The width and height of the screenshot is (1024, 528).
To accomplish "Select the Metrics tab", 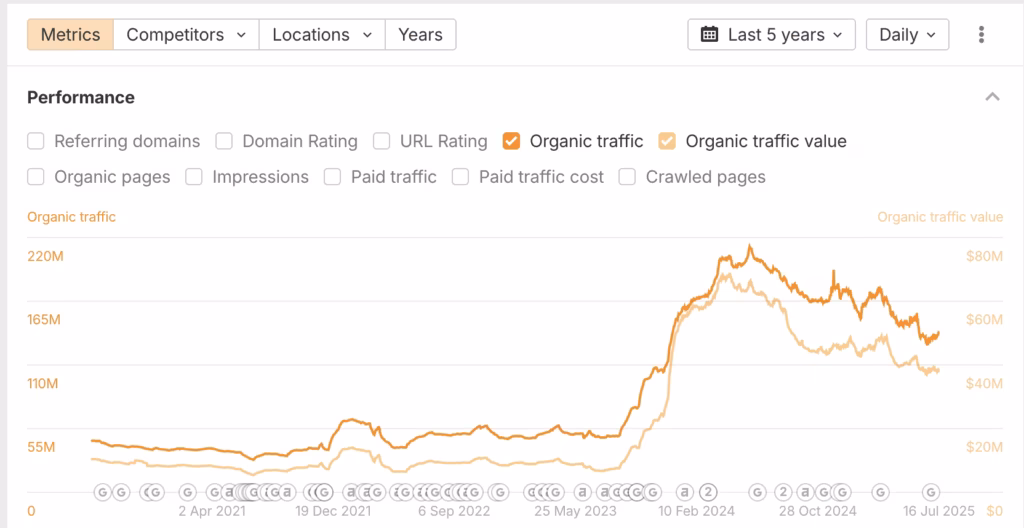I will [71, 35].
